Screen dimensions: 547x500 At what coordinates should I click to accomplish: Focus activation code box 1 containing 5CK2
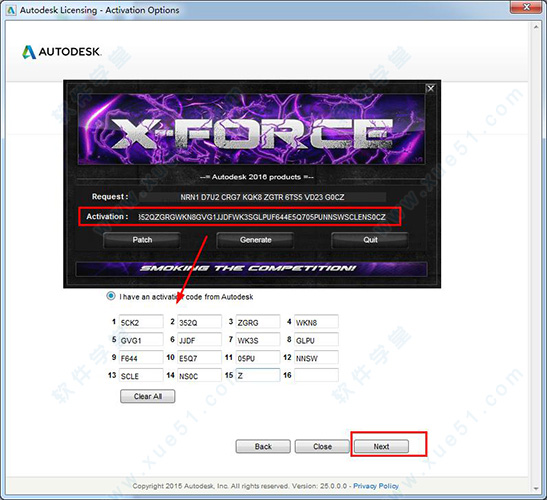[x=141, y=322]
